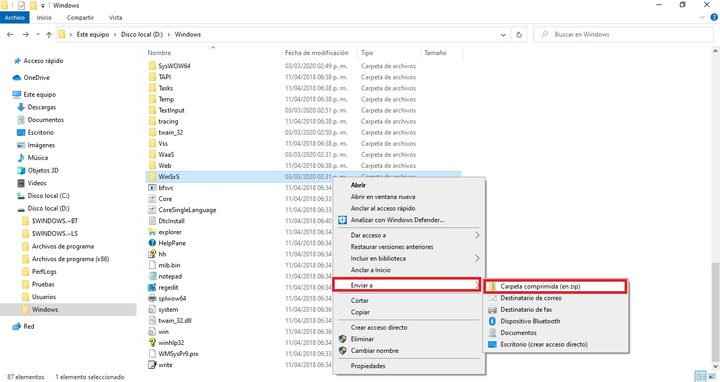Click the zip folder icon
720x382 pixels.
click(492, 286)
